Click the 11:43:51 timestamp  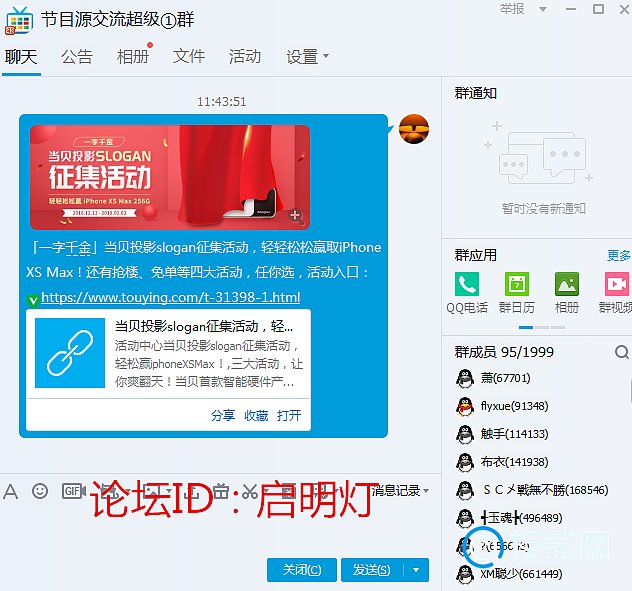tap(221, 102)
